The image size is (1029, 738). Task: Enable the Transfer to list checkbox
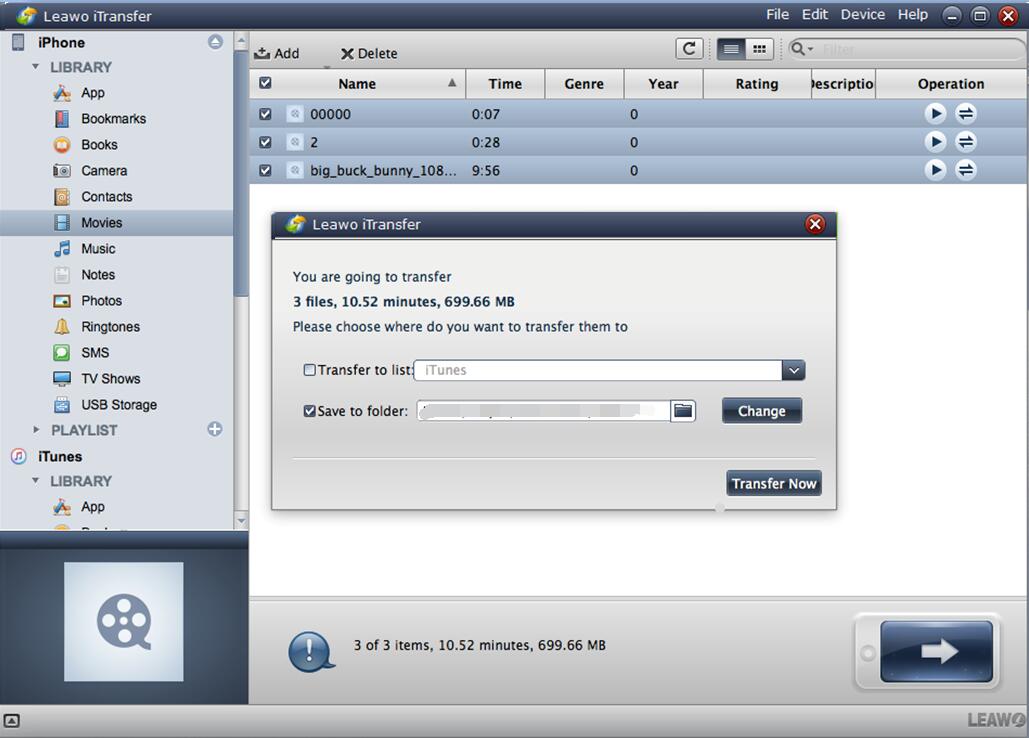[x=309, y=370]
